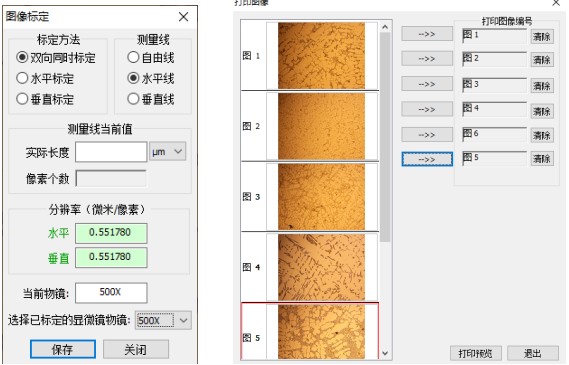Click -->> button for 图 1 slot
Screen dimensions: 569x365
pos(427,34)
